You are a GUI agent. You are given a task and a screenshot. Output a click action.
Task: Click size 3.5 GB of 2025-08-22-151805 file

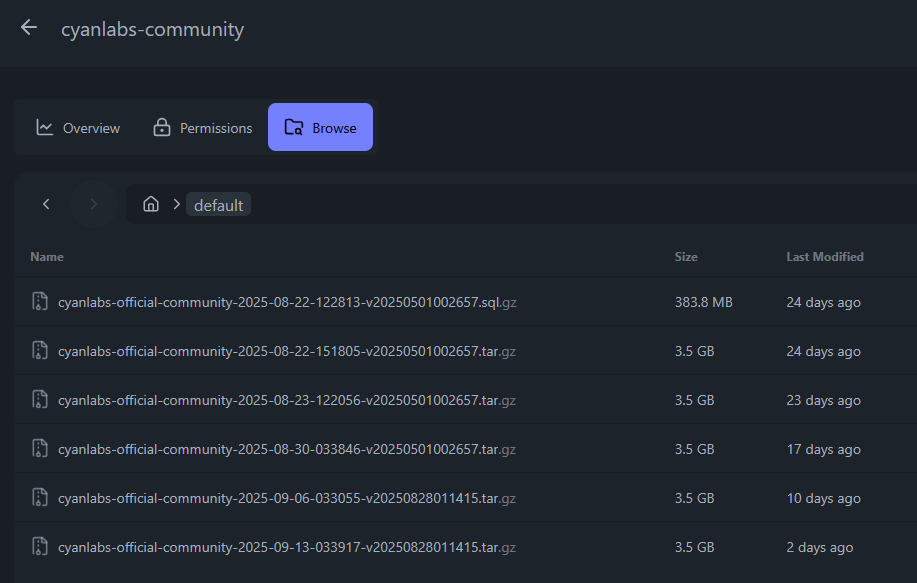[x=695, y=351]
